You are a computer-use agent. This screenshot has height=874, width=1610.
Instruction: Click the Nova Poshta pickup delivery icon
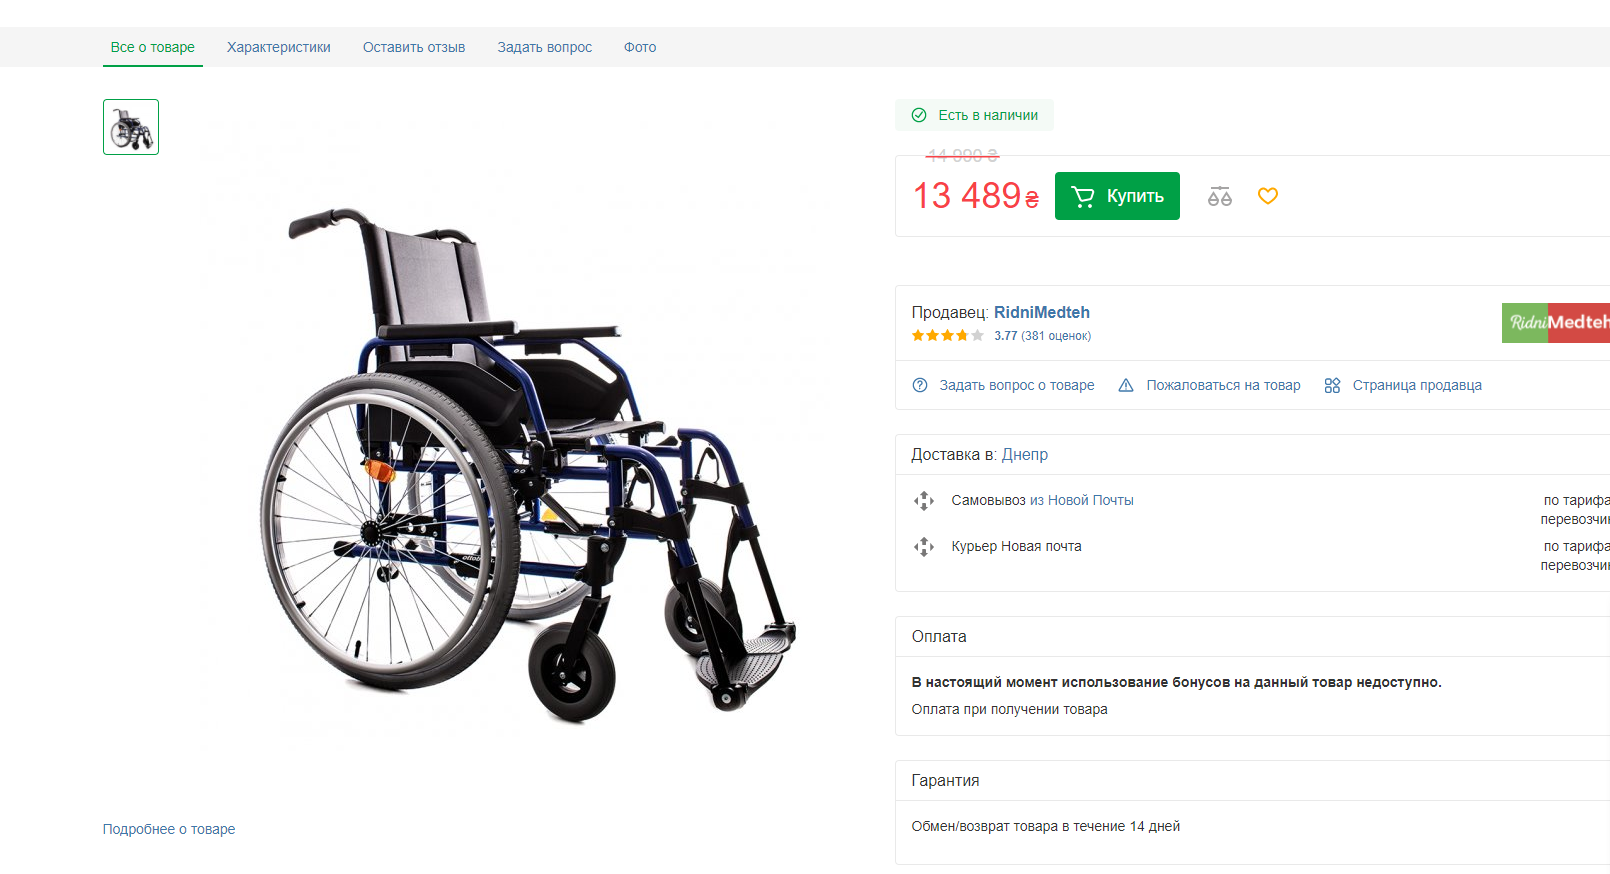[924, 501]
